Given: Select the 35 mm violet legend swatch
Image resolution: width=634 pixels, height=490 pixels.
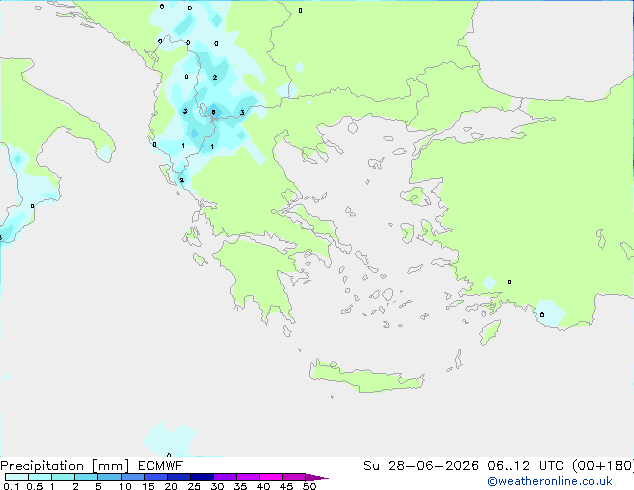Looking at the screenshot, I should pyautogui.click(x=248, y=477).
